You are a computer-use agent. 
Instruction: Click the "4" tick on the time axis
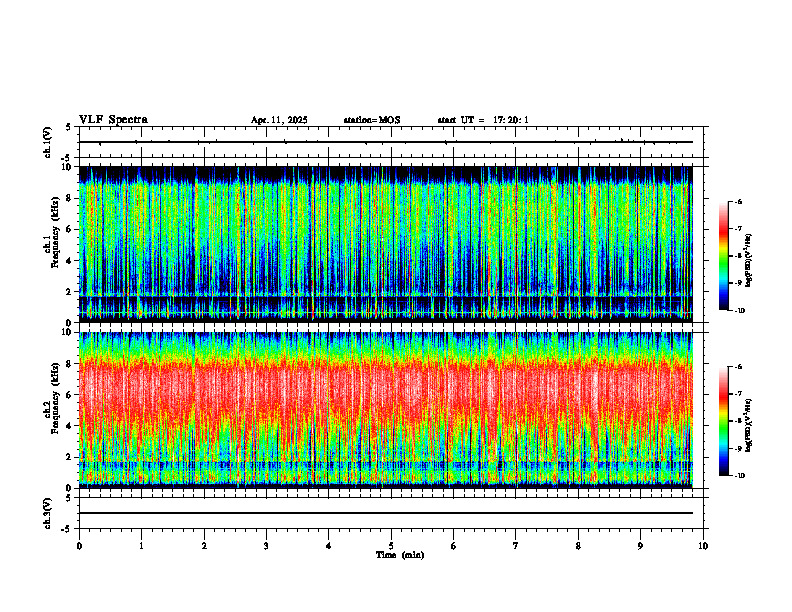coord(329,546)
